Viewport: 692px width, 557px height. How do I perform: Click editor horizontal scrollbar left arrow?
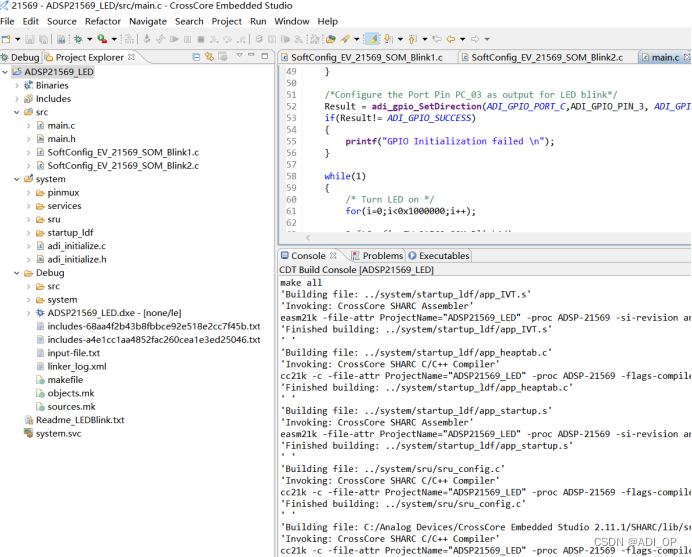click(308, 238)
